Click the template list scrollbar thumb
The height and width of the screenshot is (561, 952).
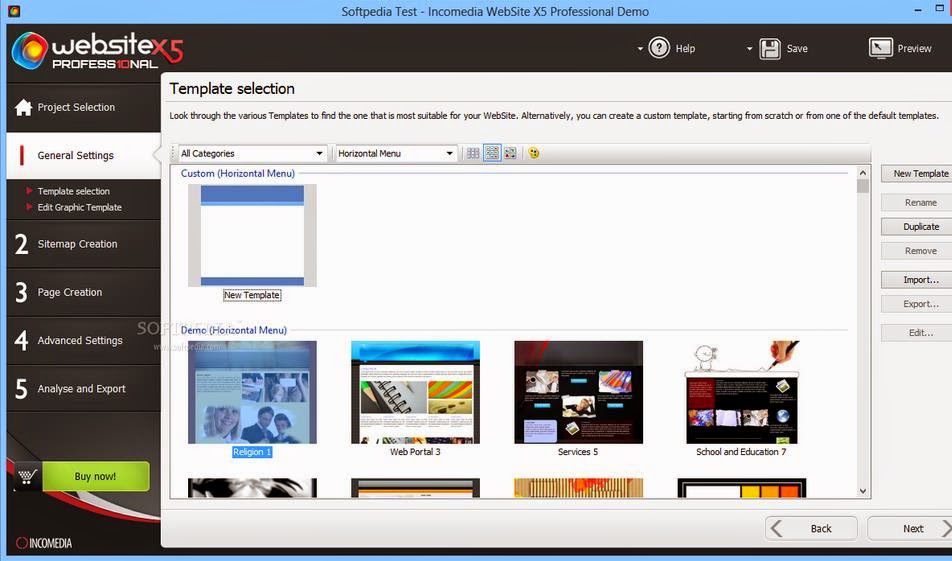tap(863, 186)
